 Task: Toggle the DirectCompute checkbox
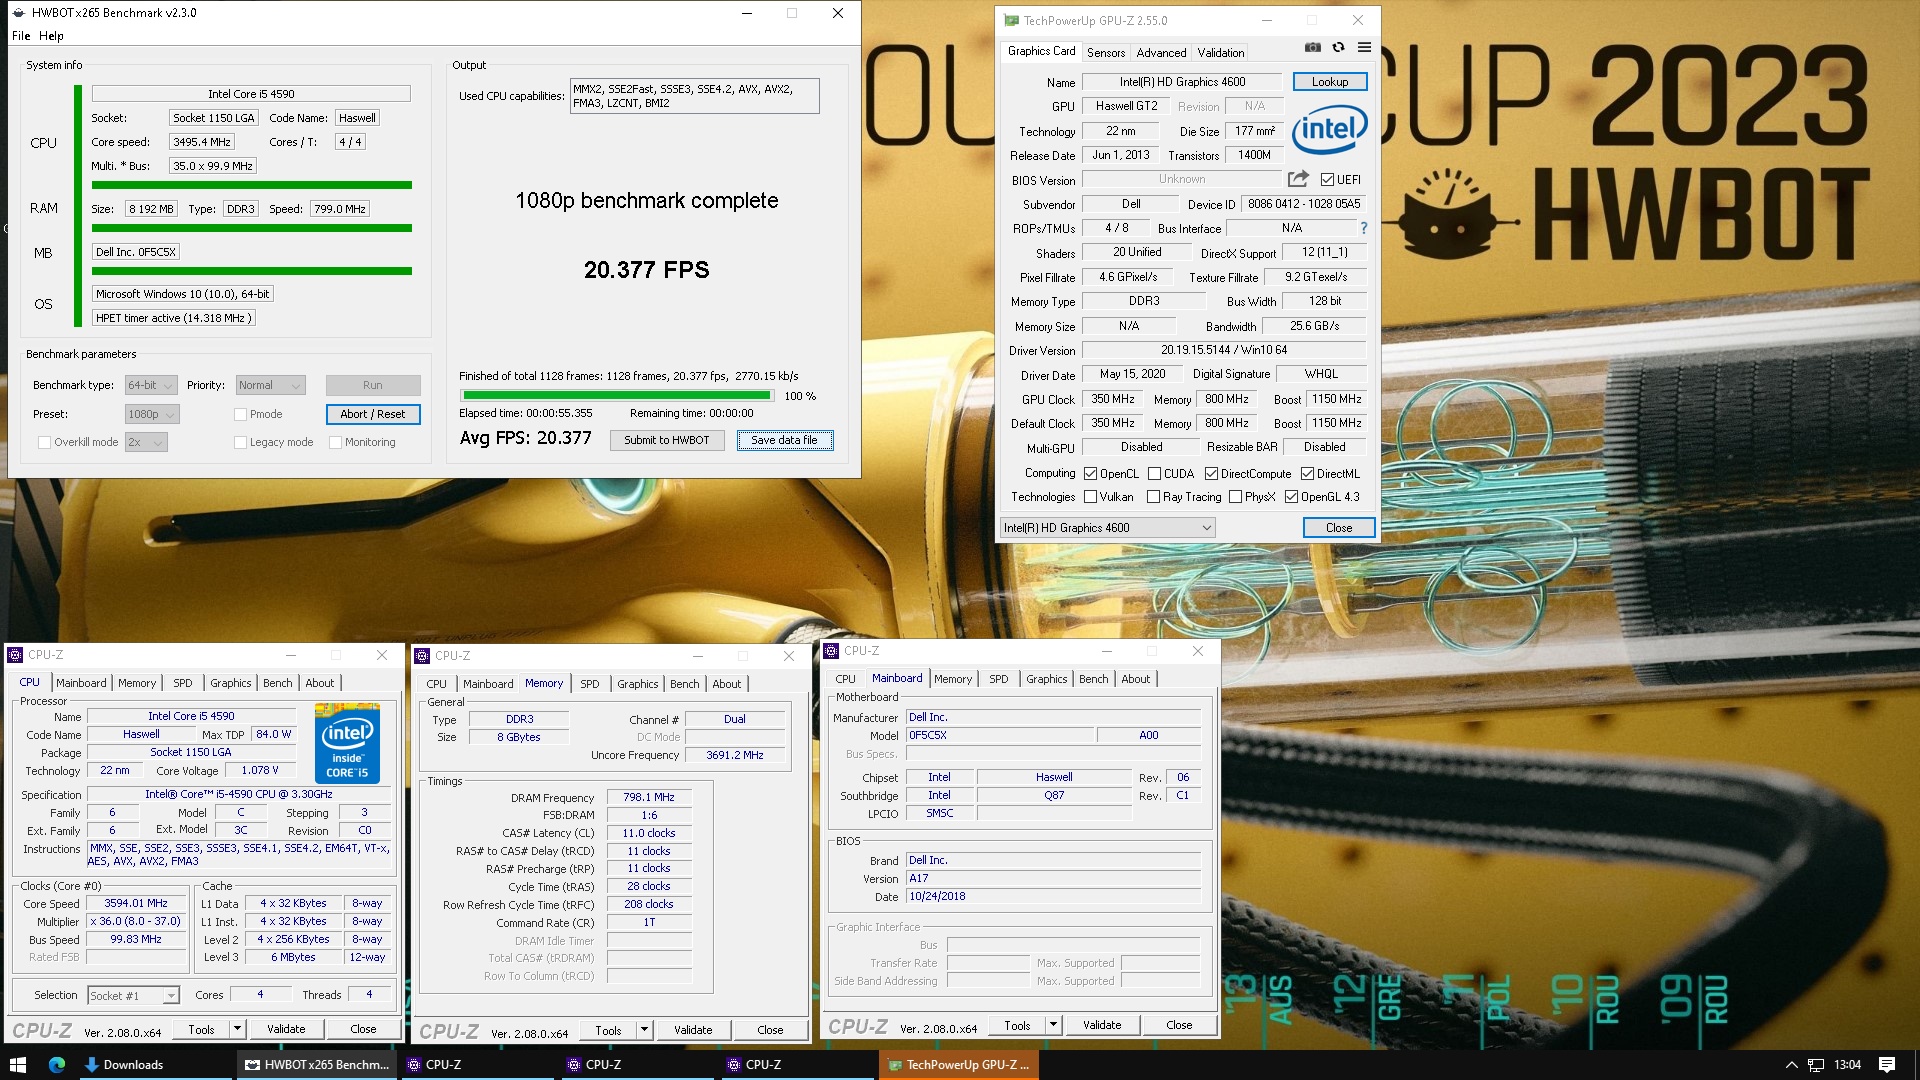point(1211,474)
